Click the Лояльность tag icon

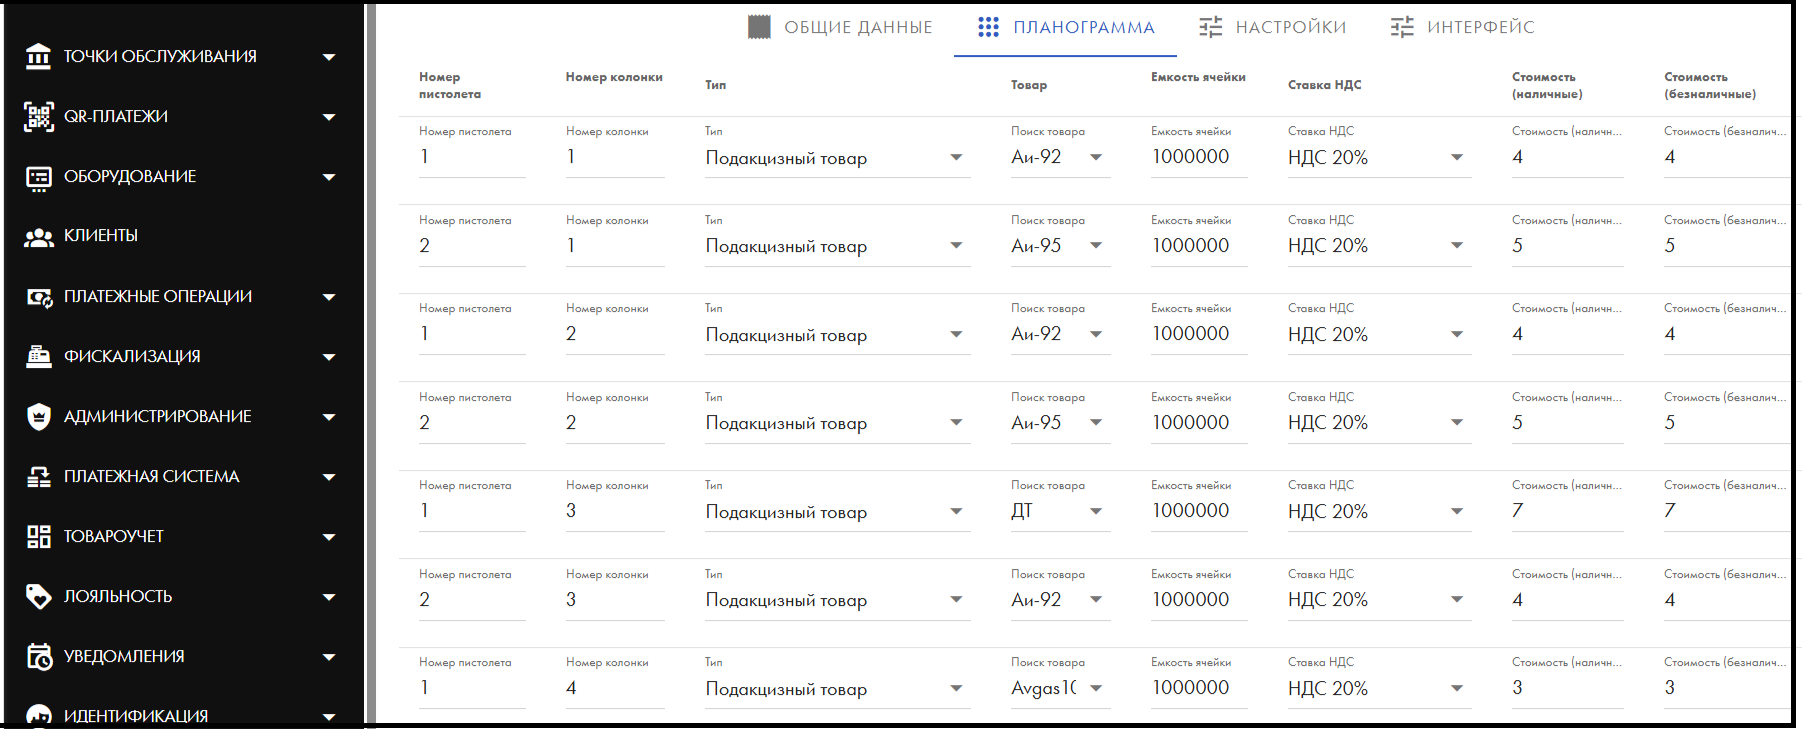pos(38,597)
